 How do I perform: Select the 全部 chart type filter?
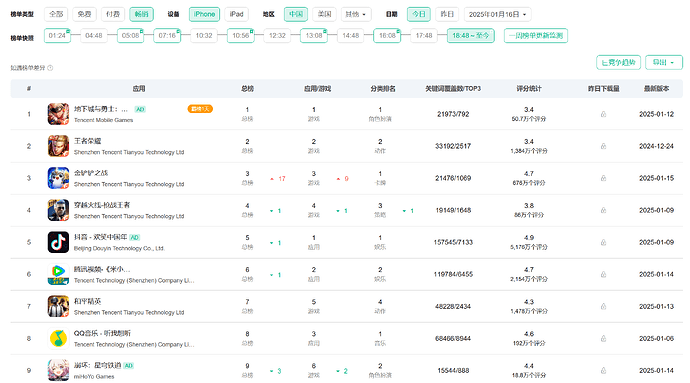(x=56, y=14)
